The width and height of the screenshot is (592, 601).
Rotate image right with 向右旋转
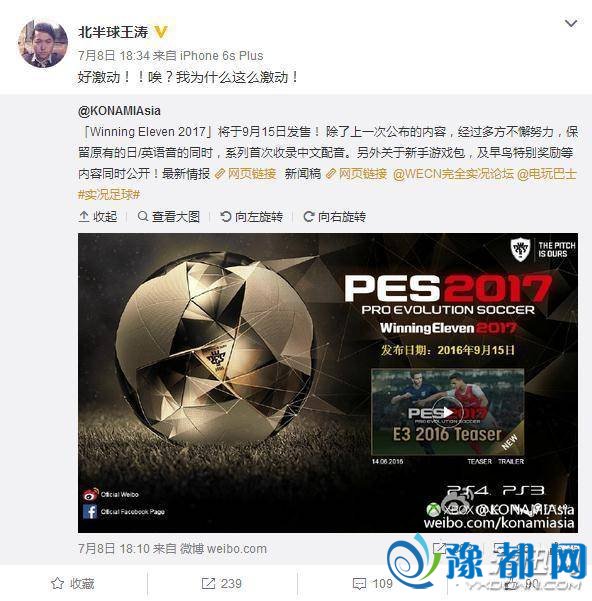(x=335, y=217)
